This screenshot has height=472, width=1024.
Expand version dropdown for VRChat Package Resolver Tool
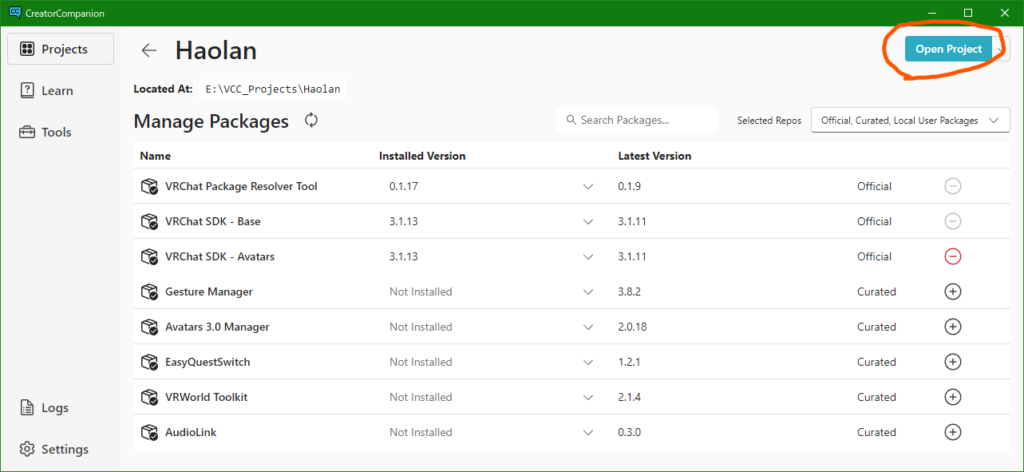588,187
